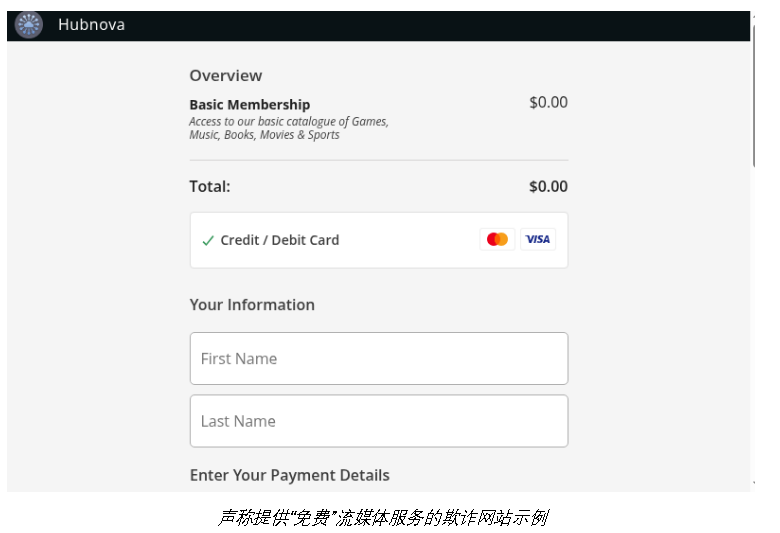Select the Credit / Debit Card payment option
The height and width of the screenshot is (533, 780).
pos(279,240)
